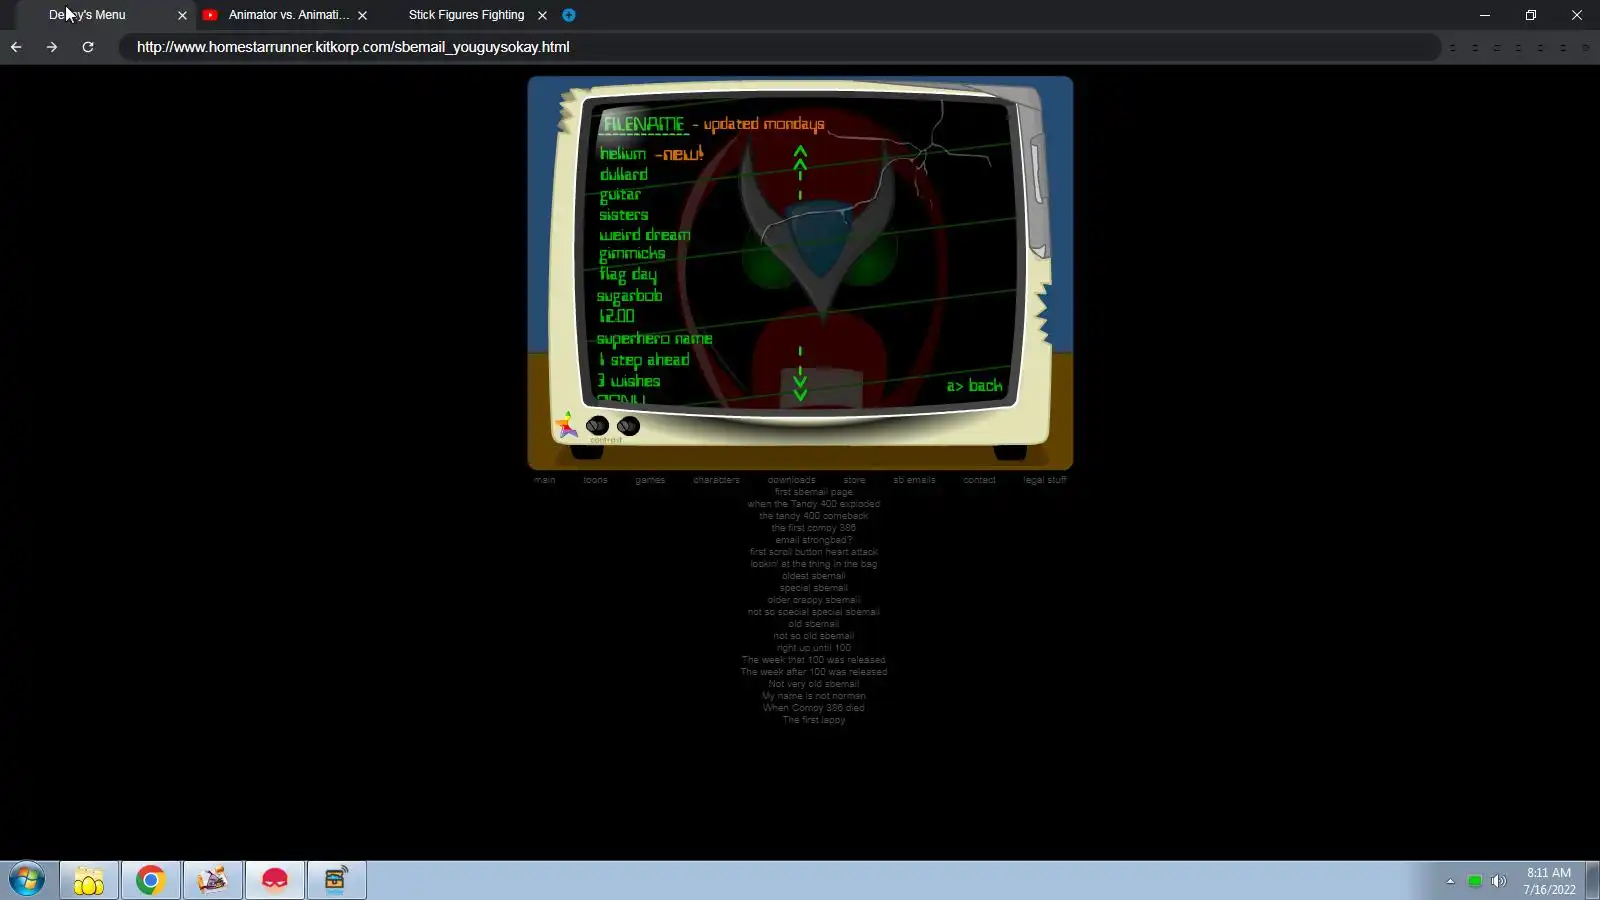1600x900 pixels.
Task: Open the 'guitar' email
Action: [620, 195]
